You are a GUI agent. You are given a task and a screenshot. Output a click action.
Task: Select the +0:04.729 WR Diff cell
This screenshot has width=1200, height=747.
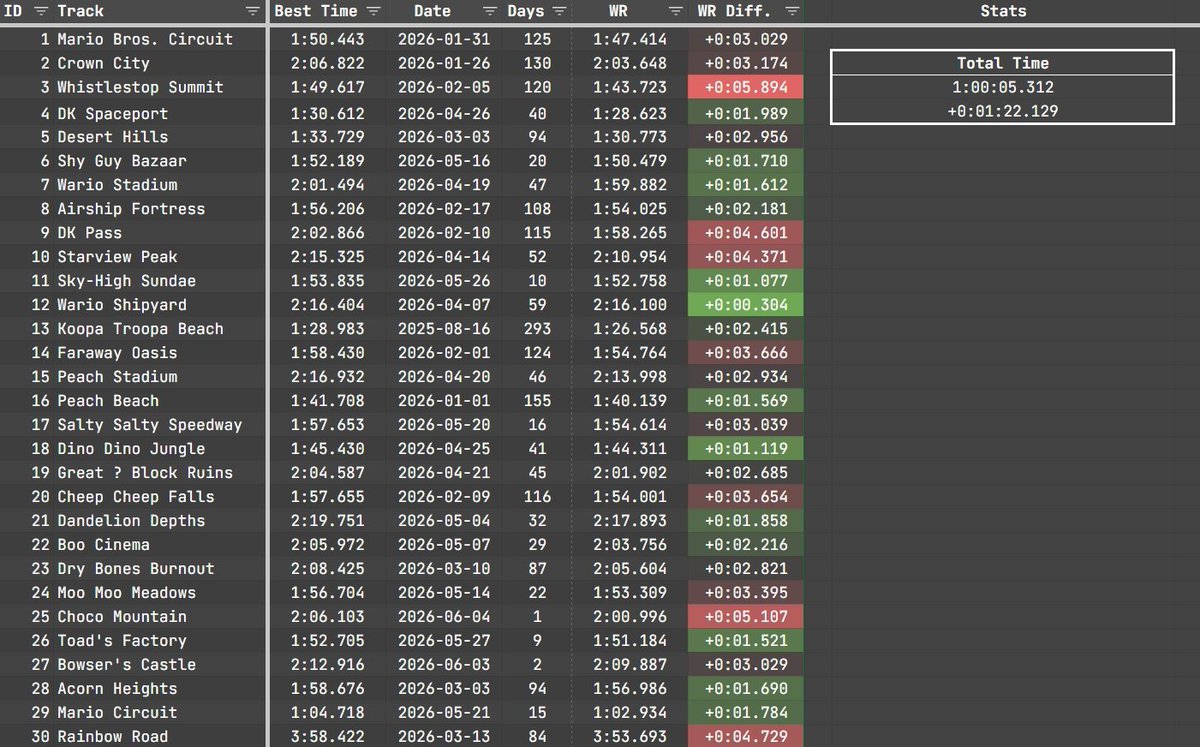click(x=746, y=737)
